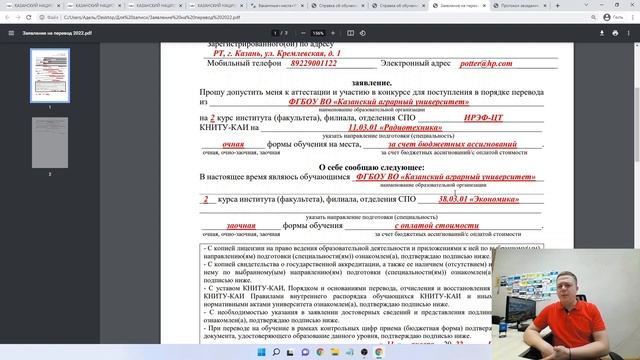
Task: Zoom in on the PDF
Action: click(333, 33)
